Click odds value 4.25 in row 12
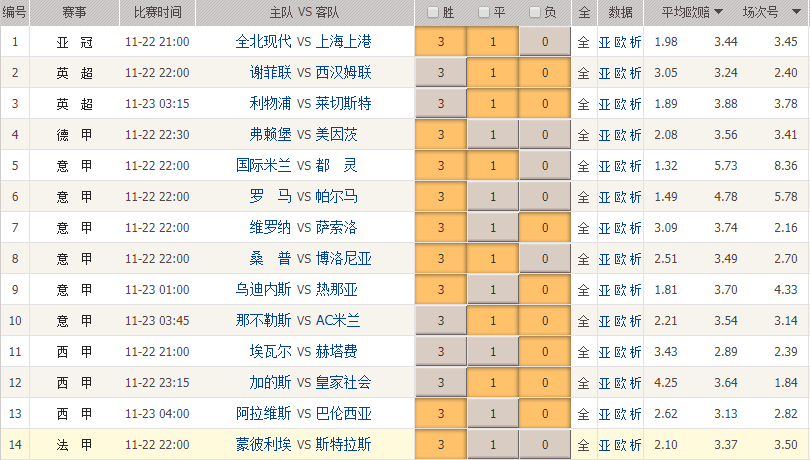This screenshot has height=460, width=810. point(666,383)
